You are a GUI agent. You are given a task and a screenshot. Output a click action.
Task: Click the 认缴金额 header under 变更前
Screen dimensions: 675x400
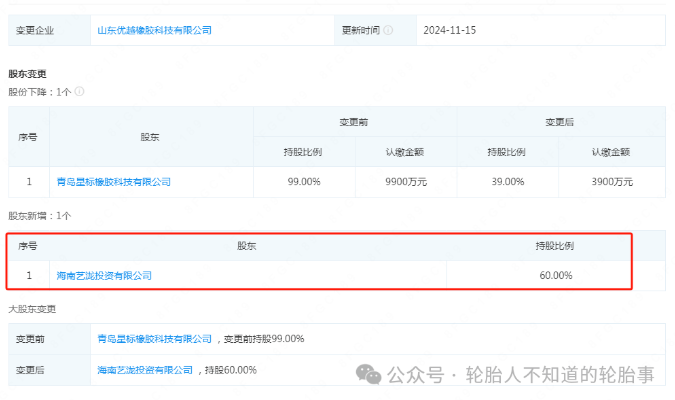tap(405, 152)
